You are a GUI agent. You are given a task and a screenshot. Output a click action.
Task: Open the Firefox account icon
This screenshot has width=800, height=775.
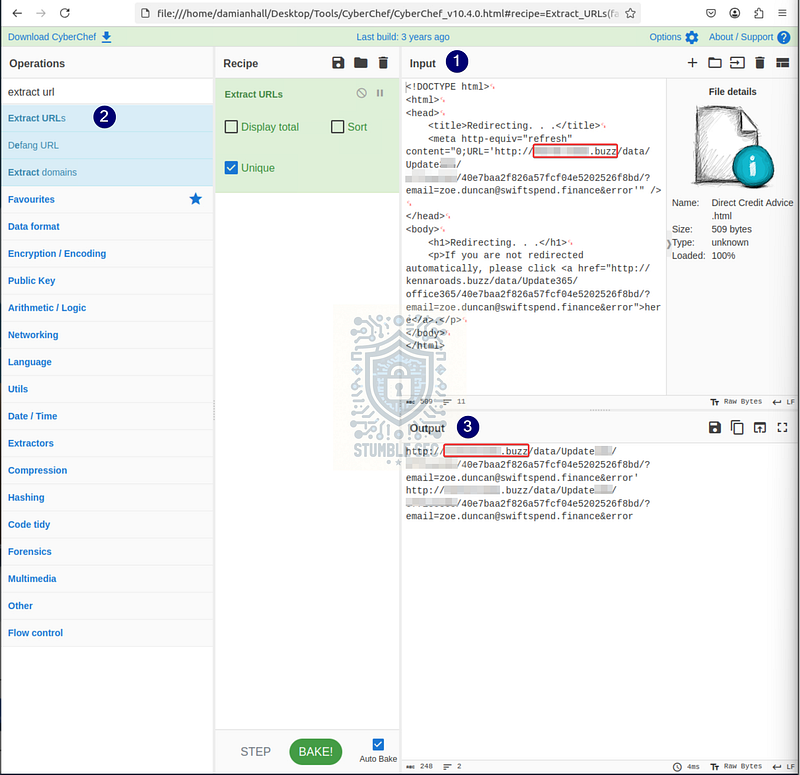(x=735, y=13)
